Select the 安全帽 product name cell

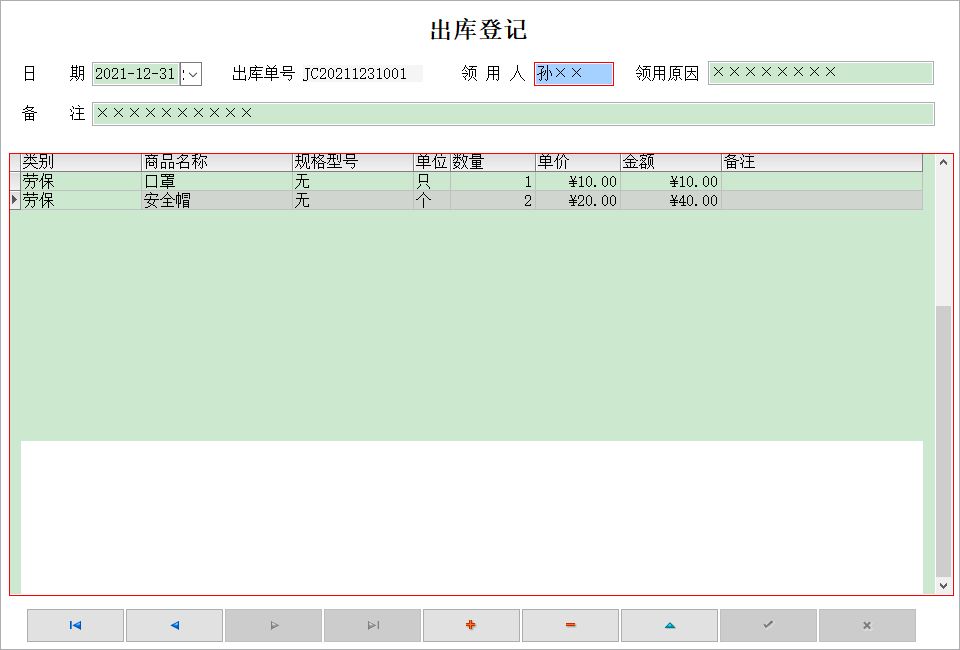pos(217,201)
